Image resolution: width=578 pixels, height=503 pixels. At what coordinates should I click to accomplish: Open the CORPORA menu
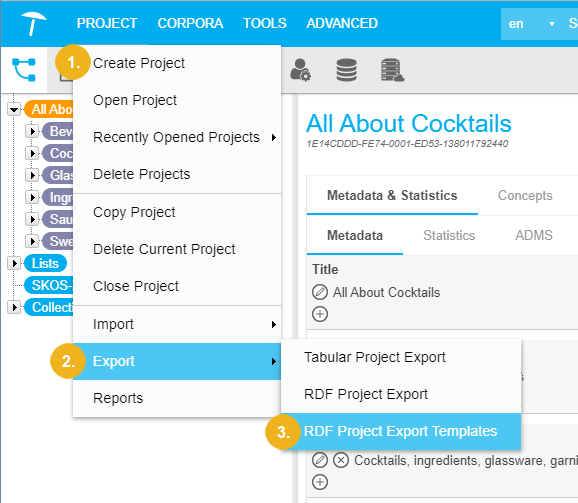(190, 23)
